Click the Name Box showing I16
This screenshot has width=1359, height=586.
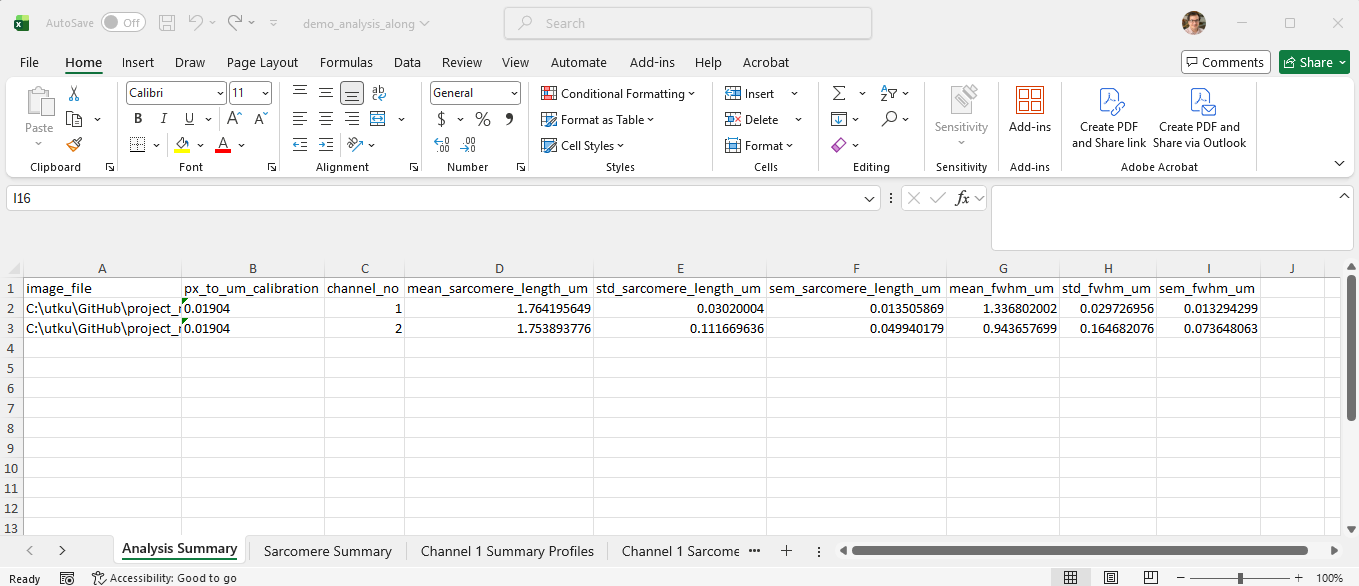[443, 198]
